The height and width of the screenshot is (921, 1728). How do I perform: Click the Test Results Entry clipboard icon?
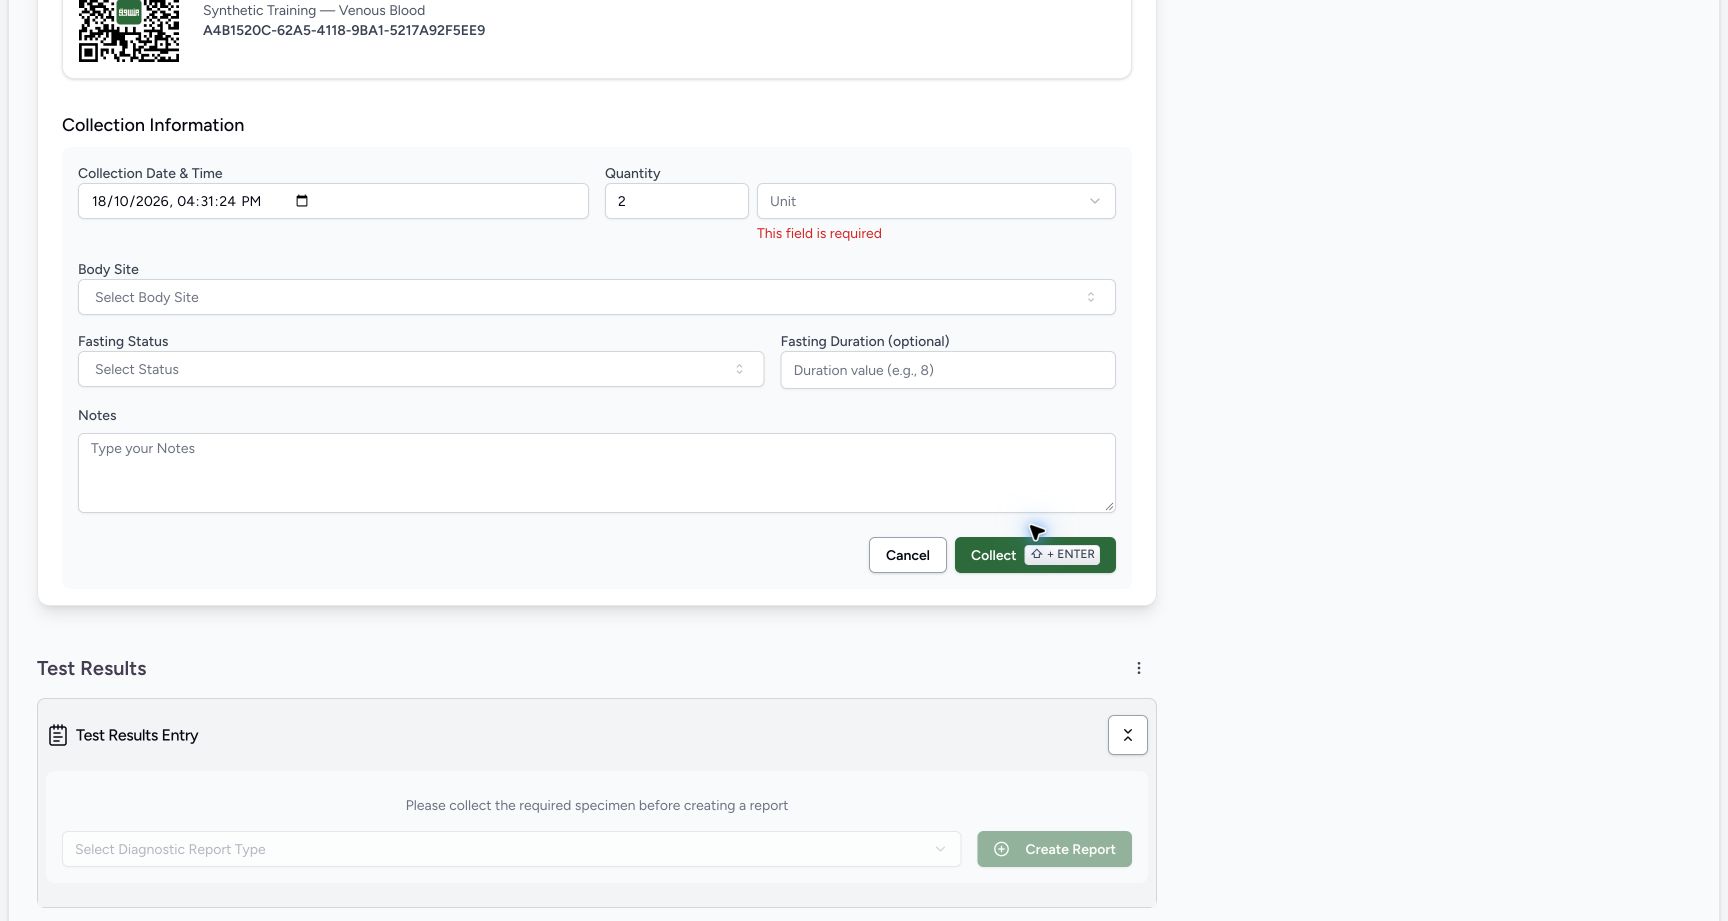point(58,736)
